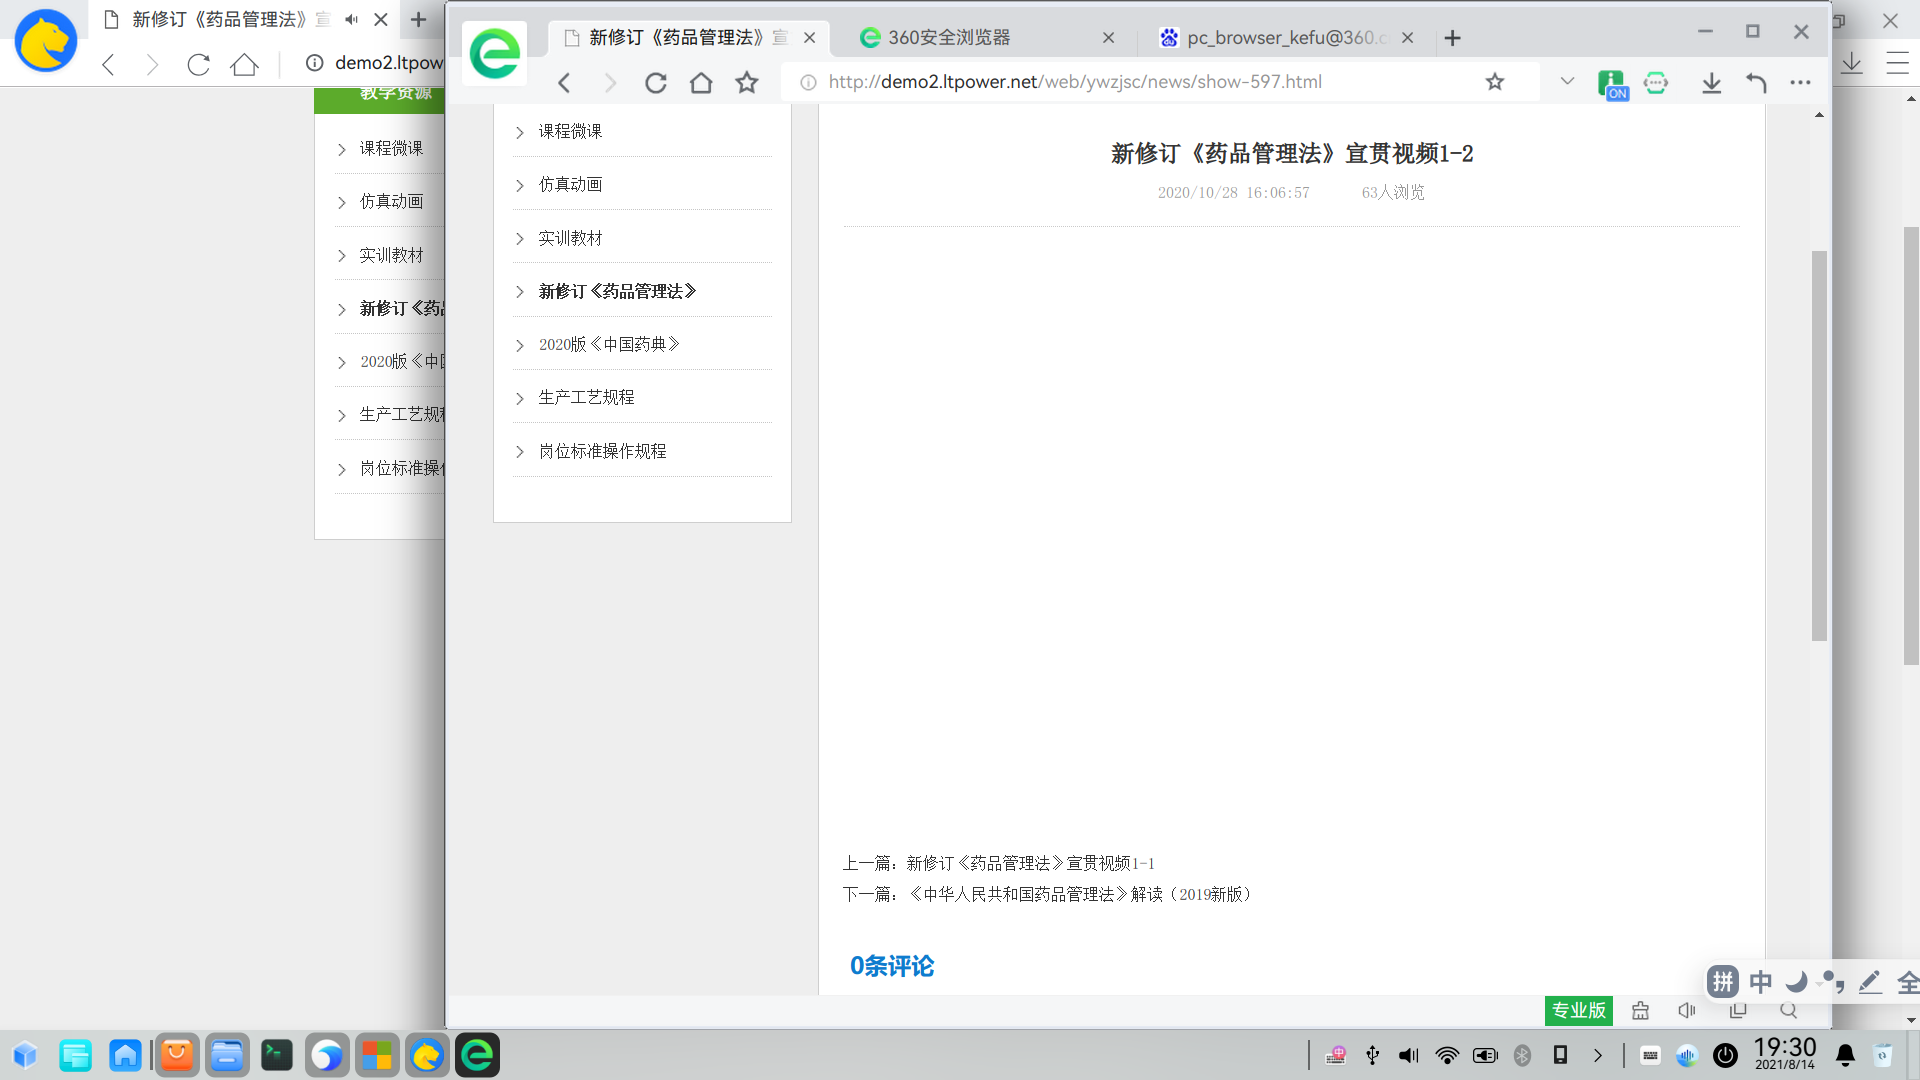The width and height of the screenshot is (1920, 1080).
Task: Click the undo closed tab arrow
Action: point(1756,83)
